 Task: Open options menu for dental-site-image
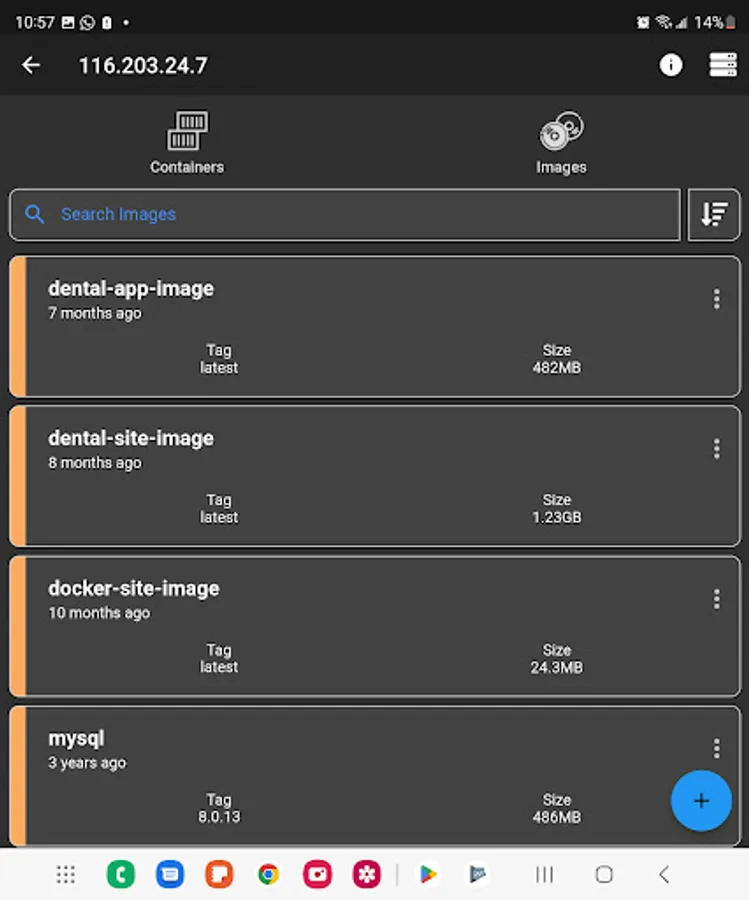pos(716,449)
